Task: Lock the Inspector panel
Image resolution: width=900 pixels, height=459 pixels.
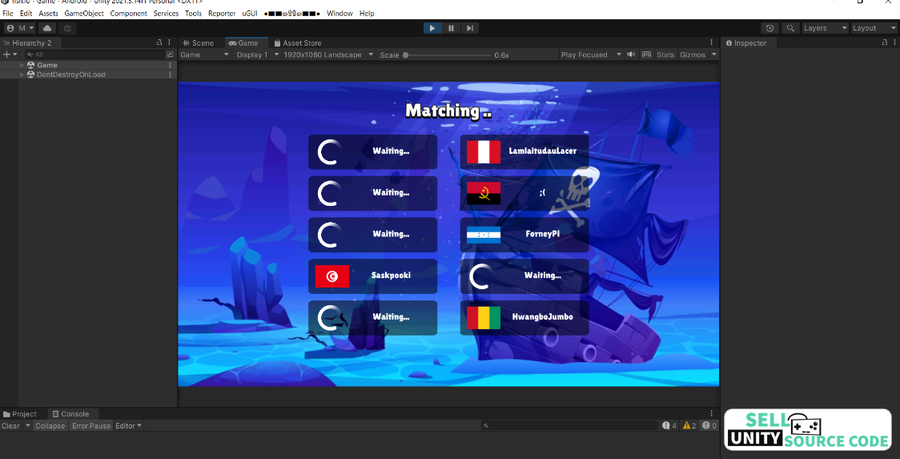Action: 883,43
